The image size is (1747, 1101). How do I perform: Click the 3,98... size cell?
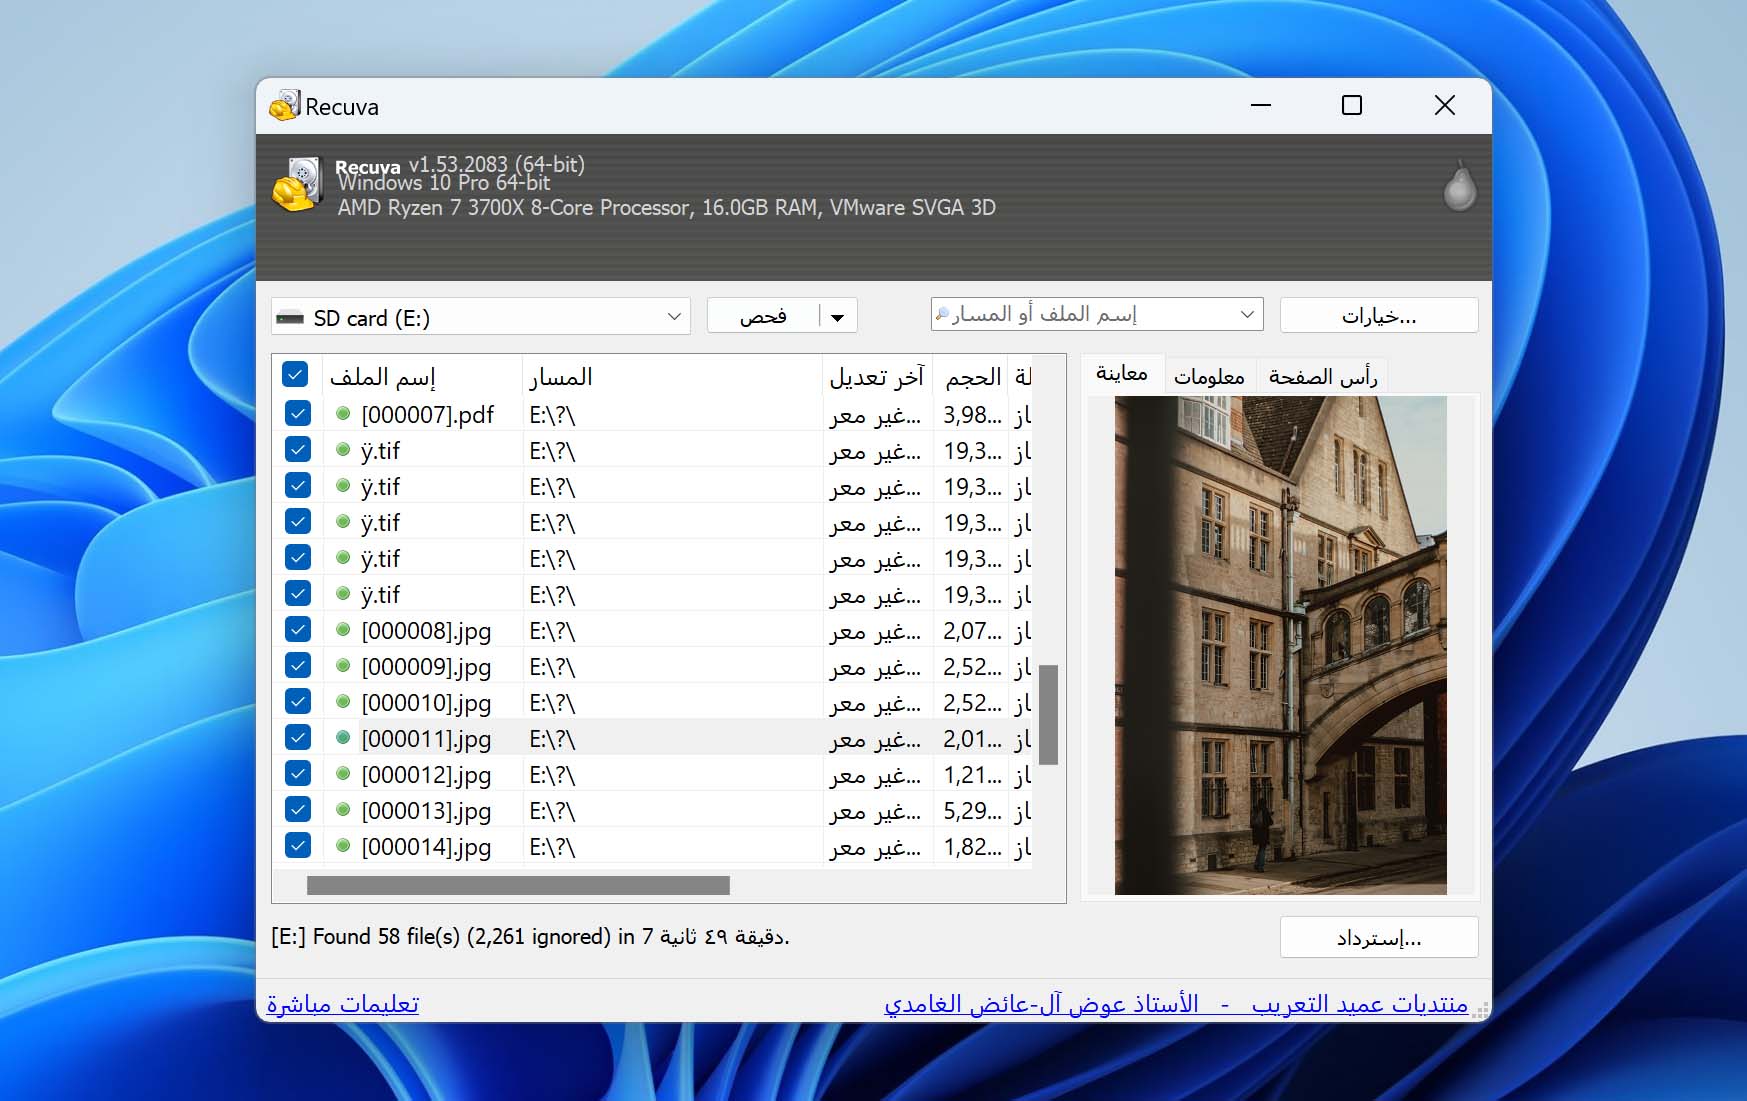click(x=972, y=414)
